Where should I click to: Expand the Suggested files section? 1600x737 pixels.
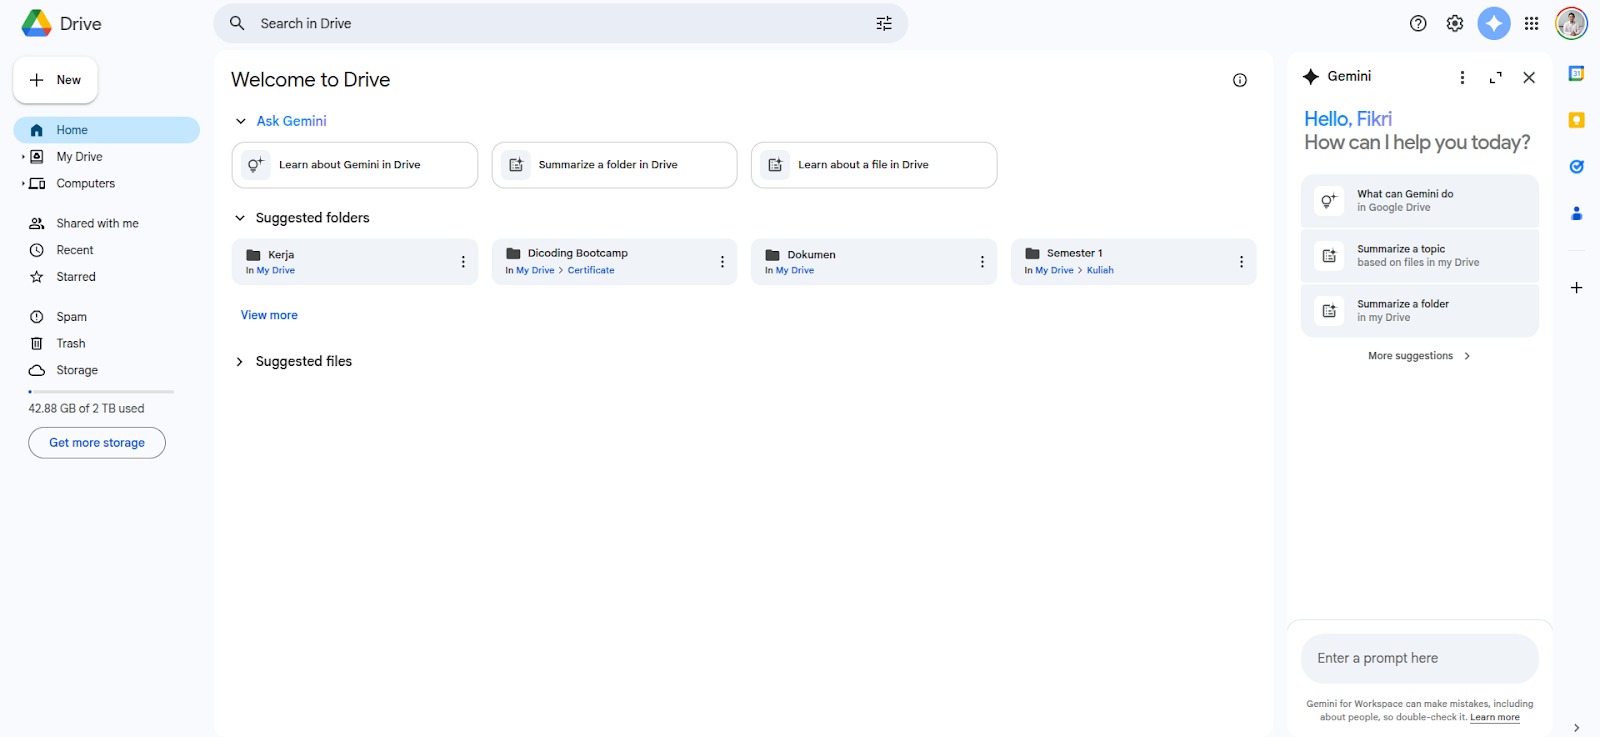tap(240, 362)
